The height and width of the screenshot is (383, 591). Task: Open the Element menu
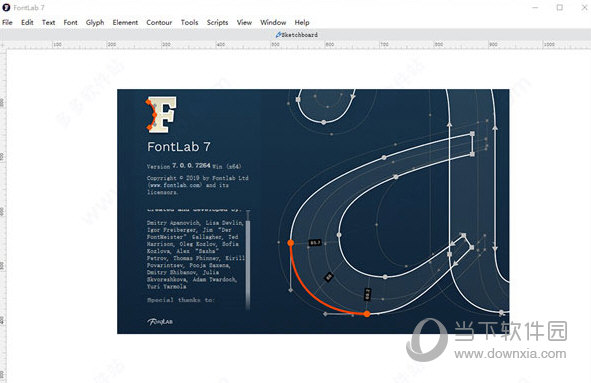[125, 23]
